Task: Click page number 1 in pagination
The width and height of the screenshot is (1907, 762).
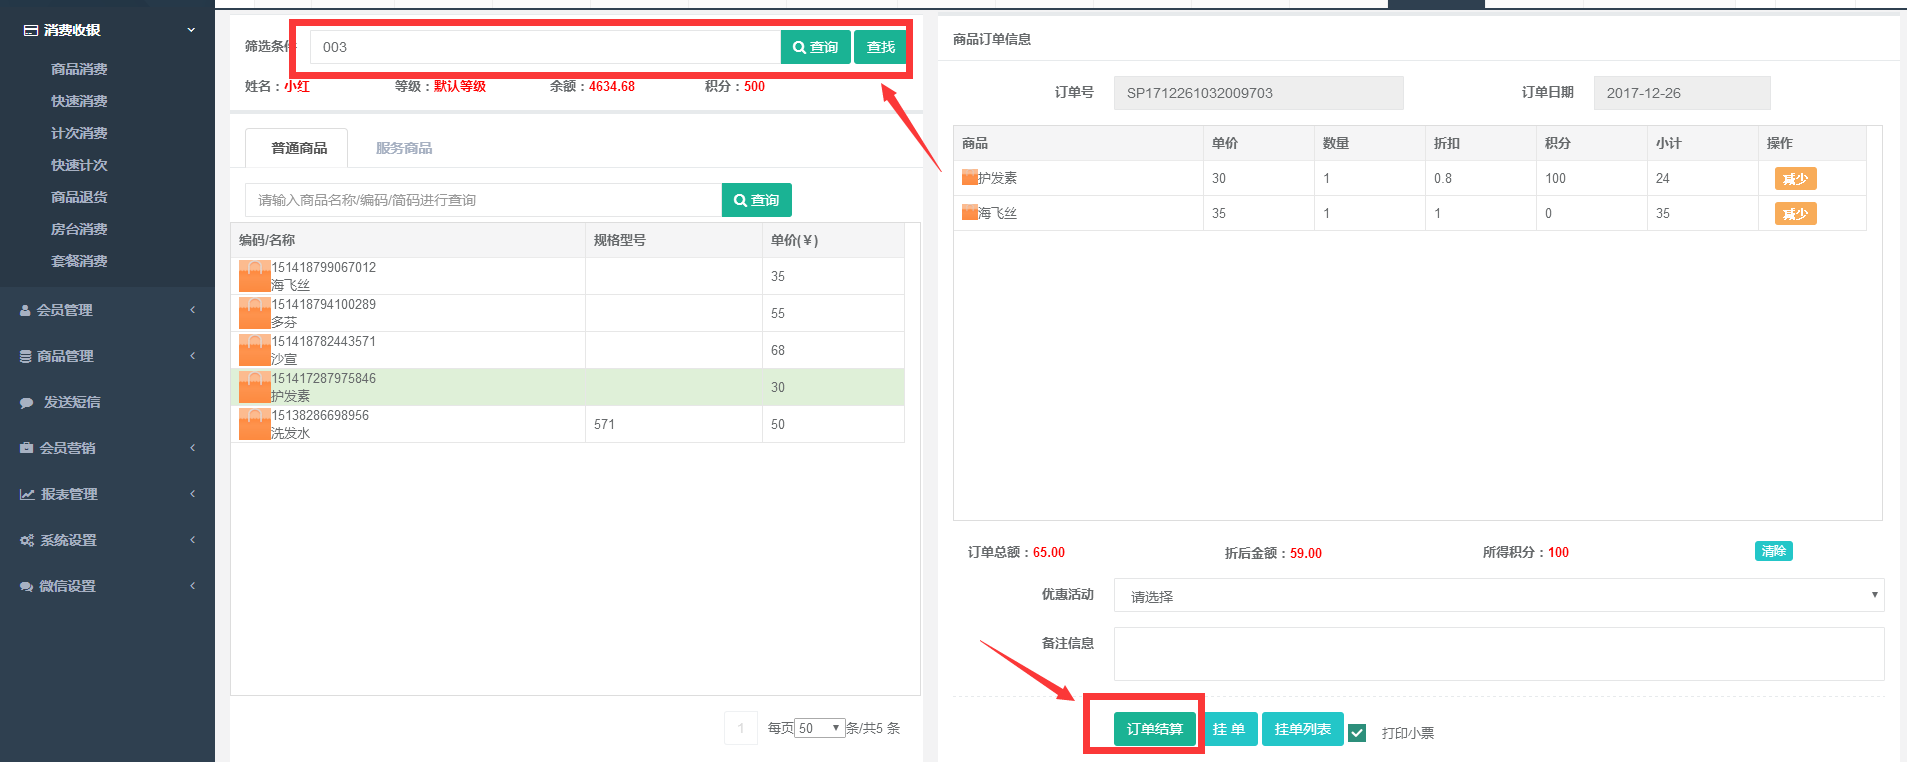Action: pyautogui.click(x=741, y=728)
